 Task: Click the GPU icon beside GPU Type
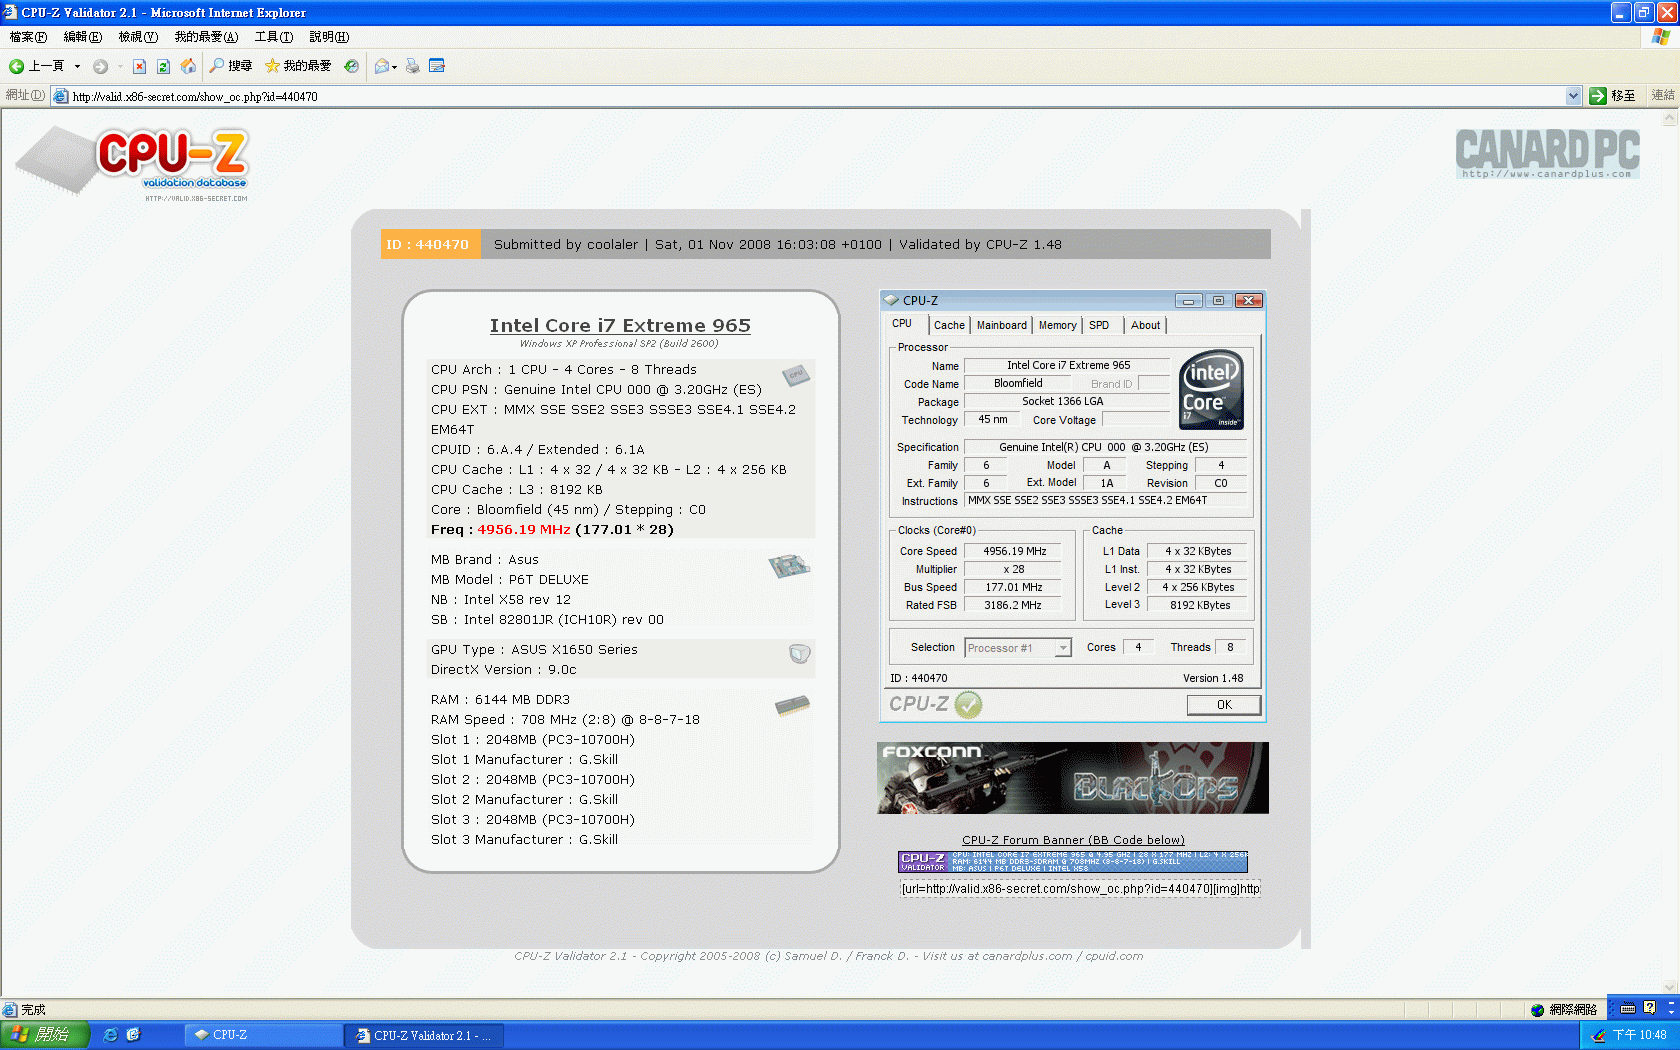[800, 654]
